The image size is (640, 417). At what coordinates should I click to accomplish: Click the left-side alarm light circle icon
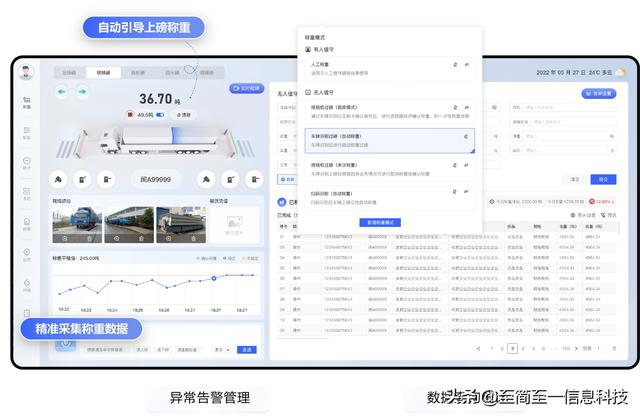[58, 179]
